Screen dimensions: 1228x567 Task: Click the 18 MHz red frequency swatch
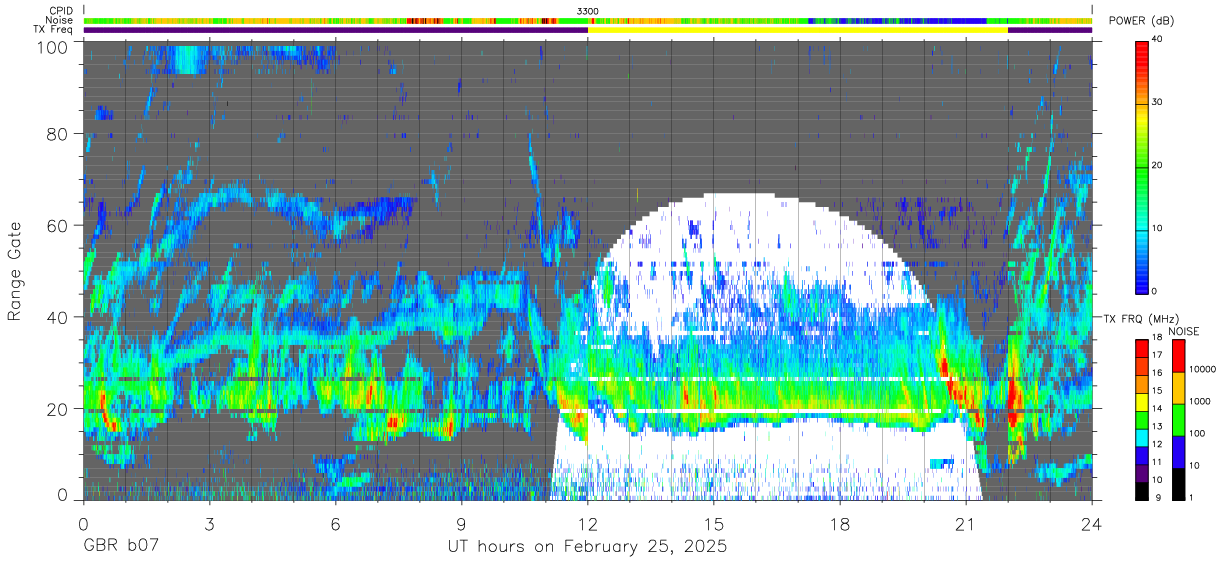tap(1142, 343)
